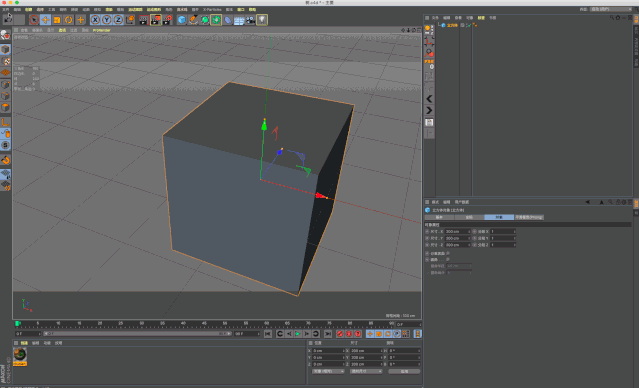Toggle the Fillet checkbox in attributes
Viewport: 639px width, 388px height.
coord(447,260)
